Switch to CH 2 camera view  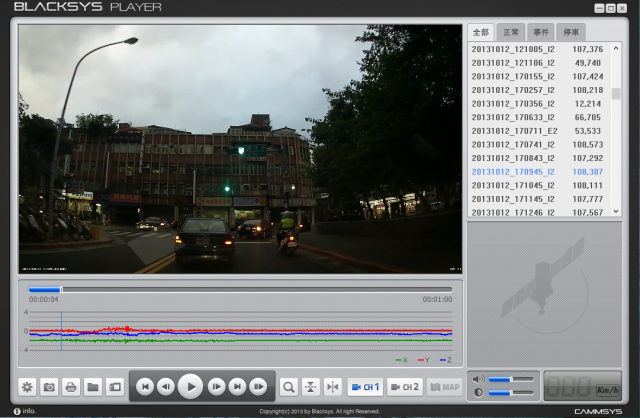click(405, 387)
